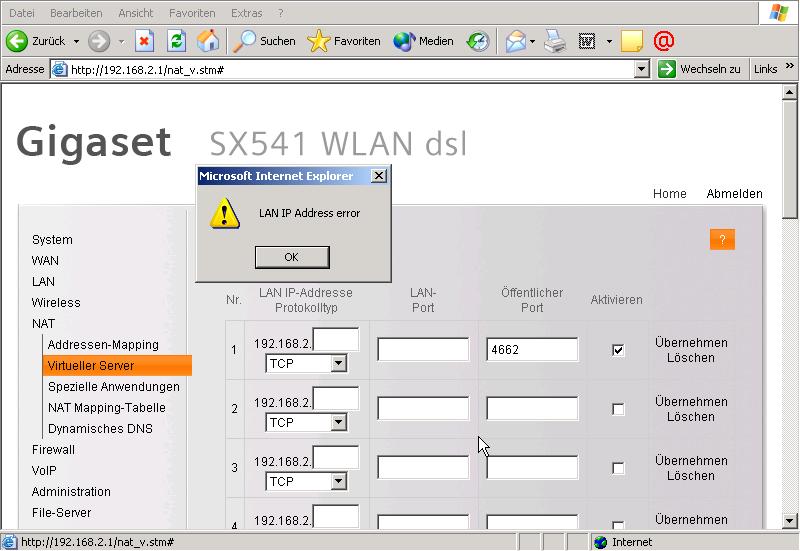Go to browser home page icon
The height and width of the screenshot is (551, 800).
click(x=208, y=41)
